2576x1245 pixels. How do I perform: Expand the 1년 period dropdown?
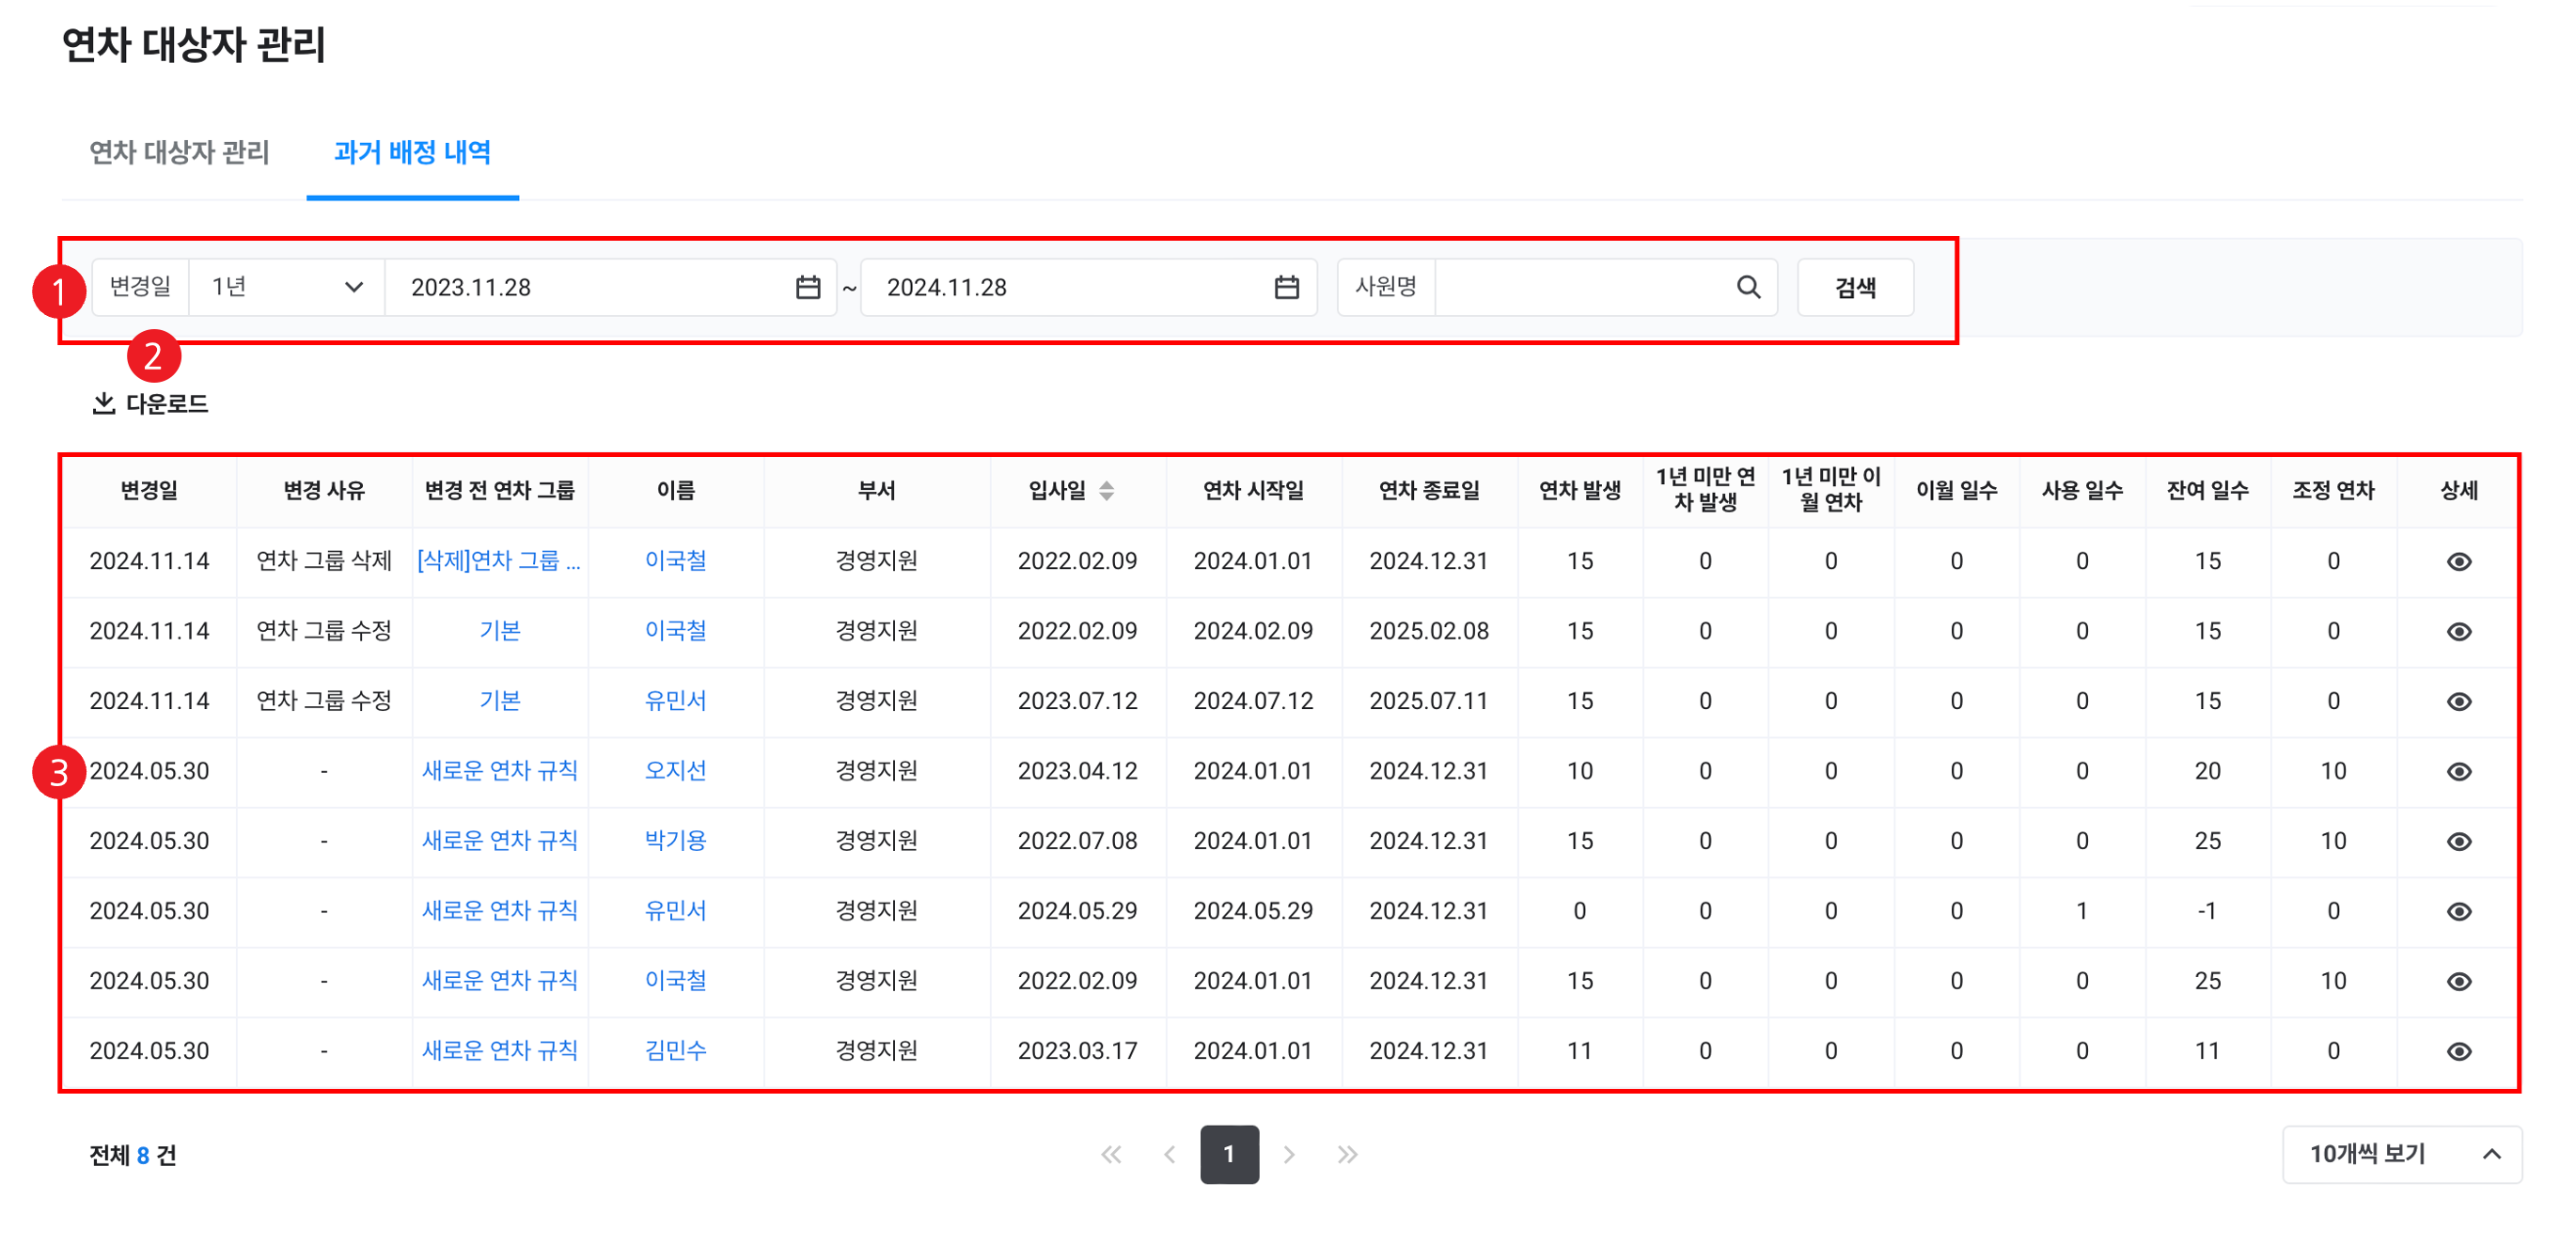coord(286,288)
